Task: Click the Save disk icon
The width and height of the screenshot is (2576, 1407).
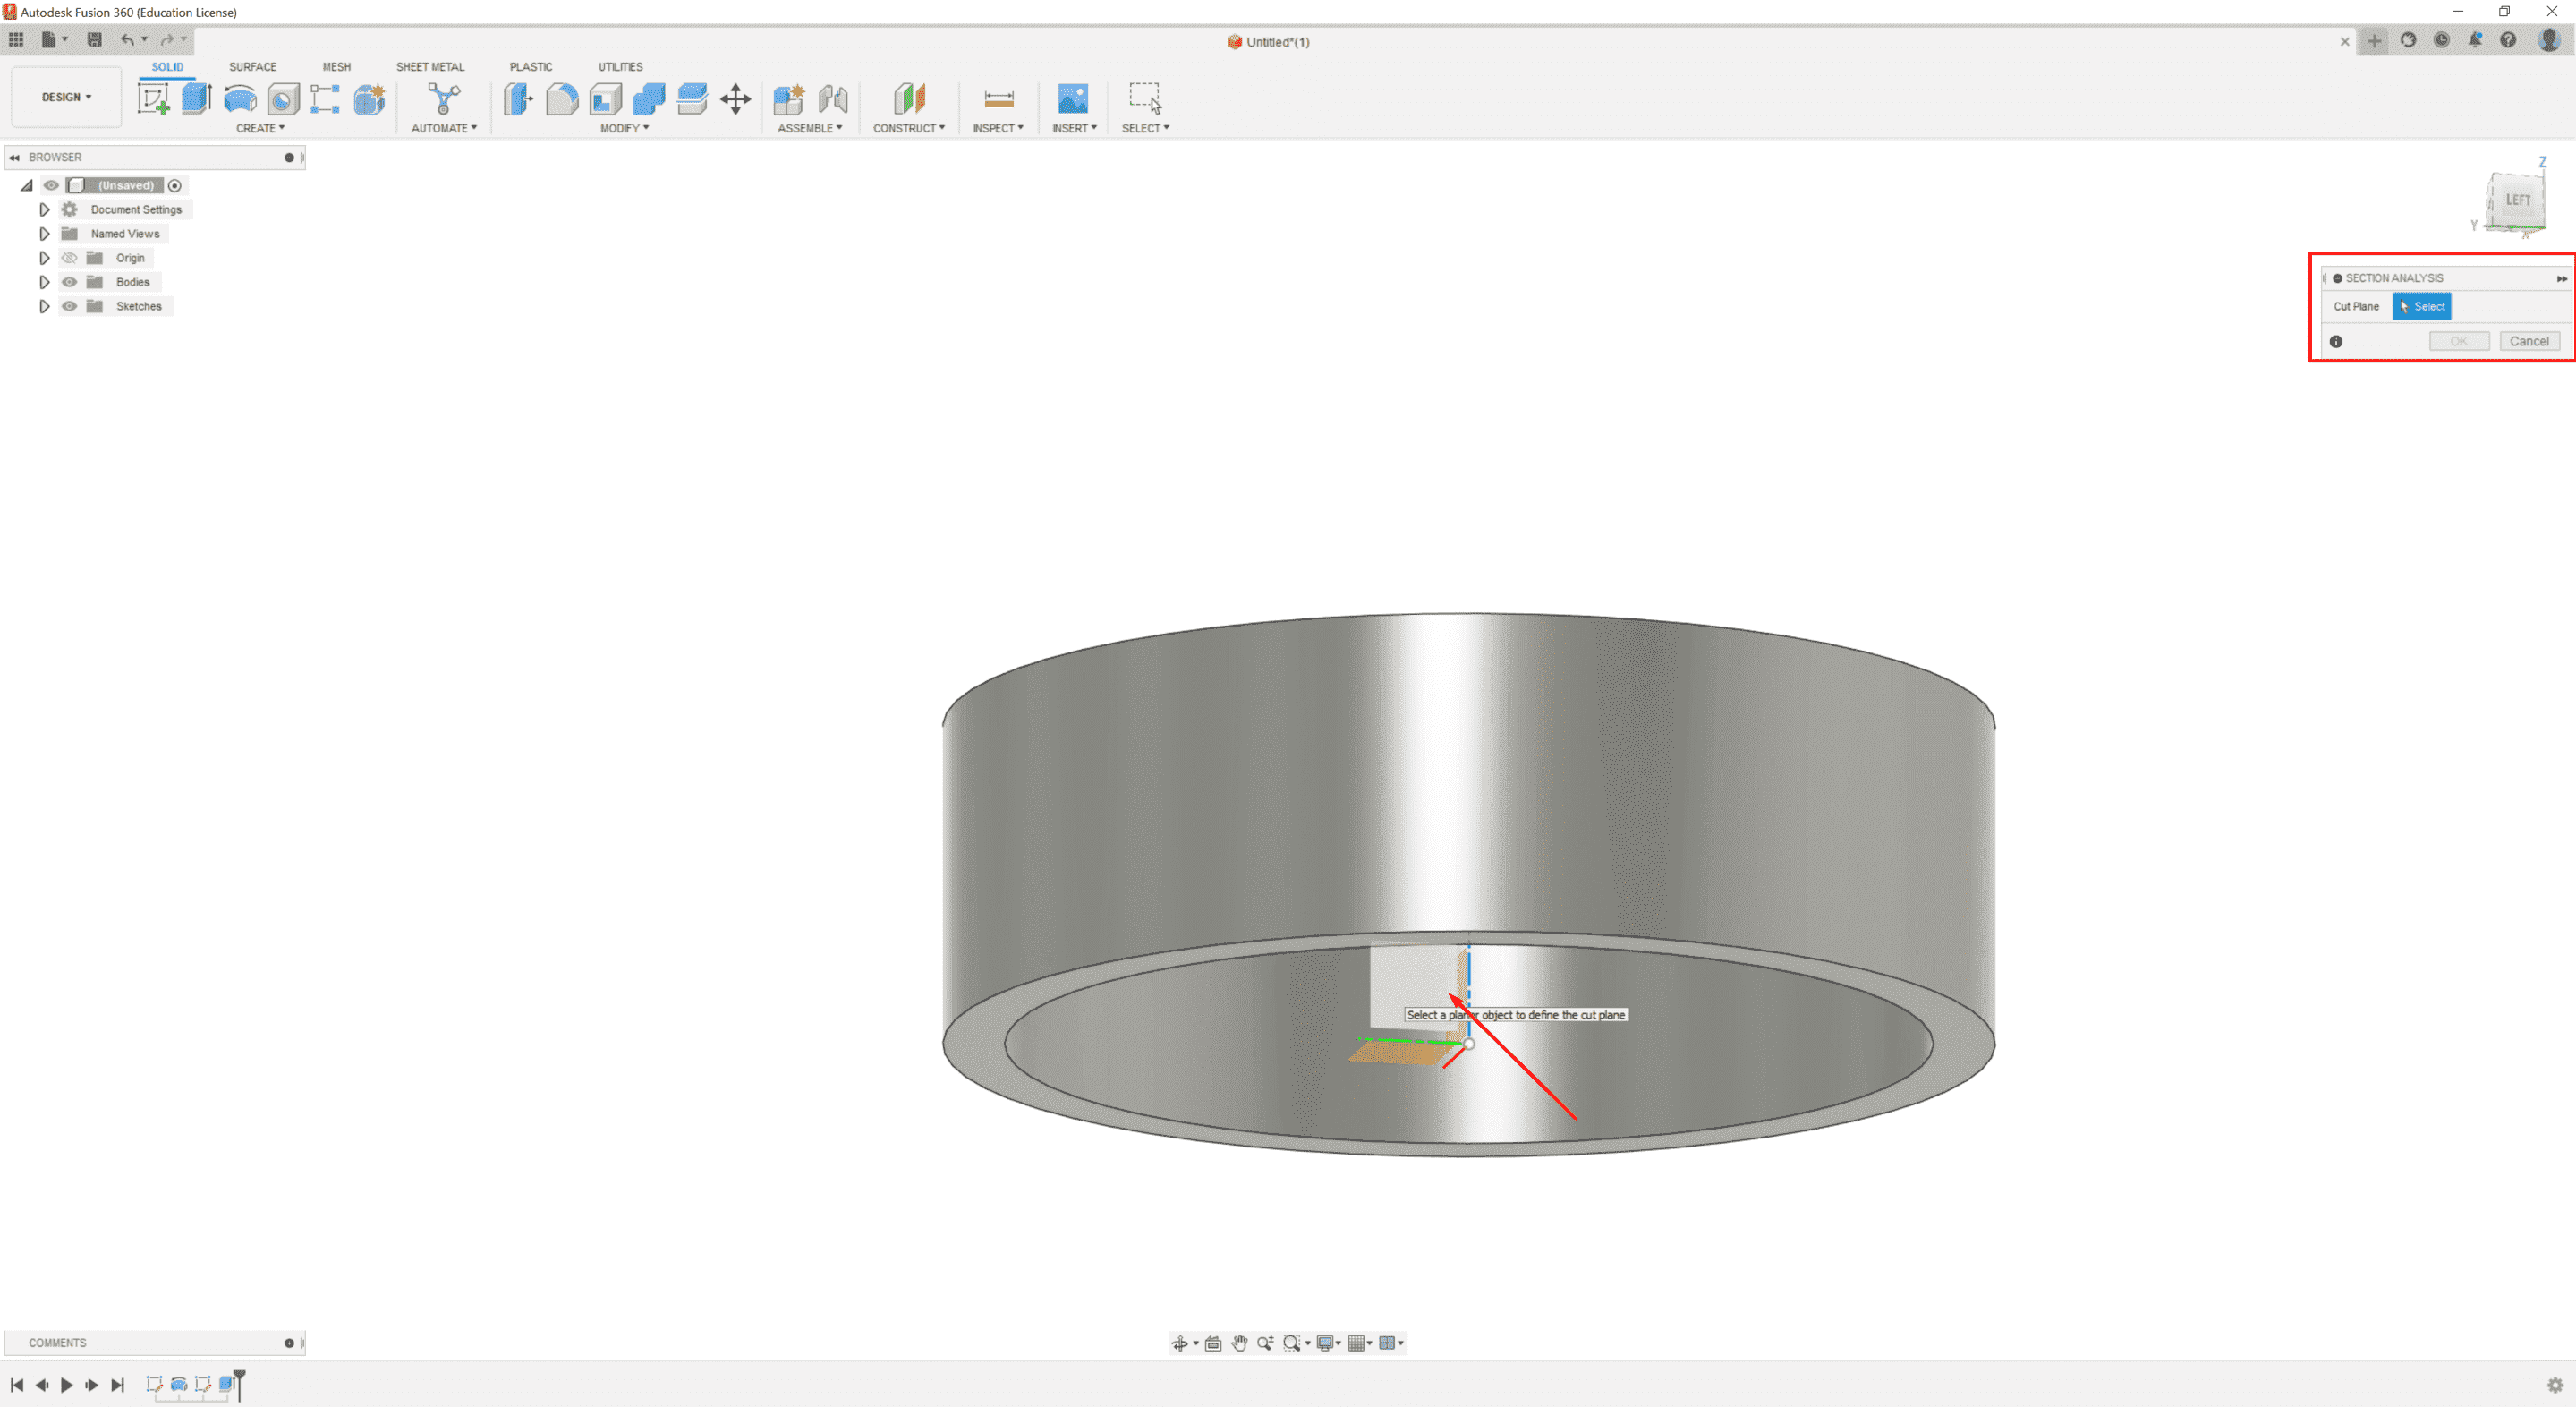Action: [94, 39]
